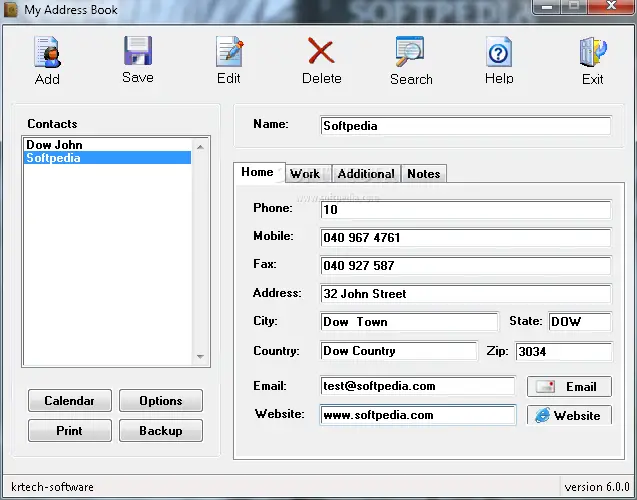Minimize the My Address Book window

tap(547, 6)
